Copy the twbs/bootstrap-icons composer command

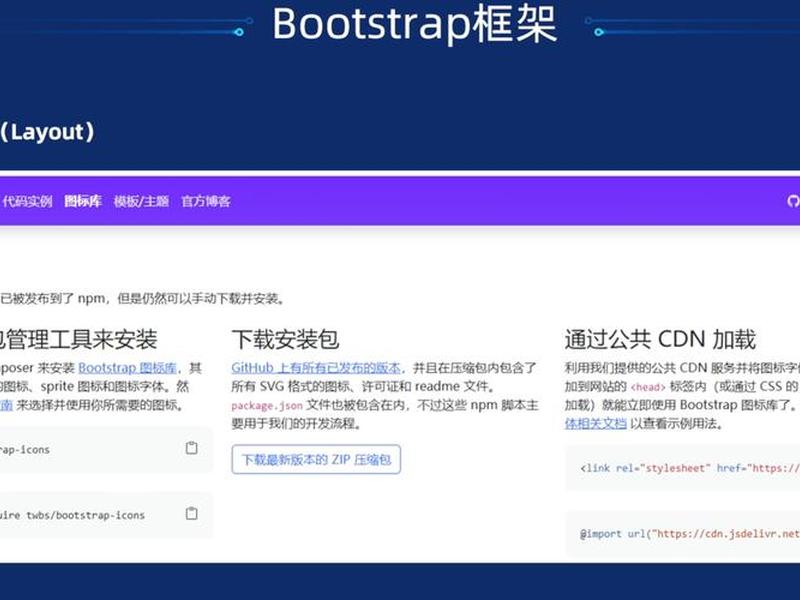point(191,513)
